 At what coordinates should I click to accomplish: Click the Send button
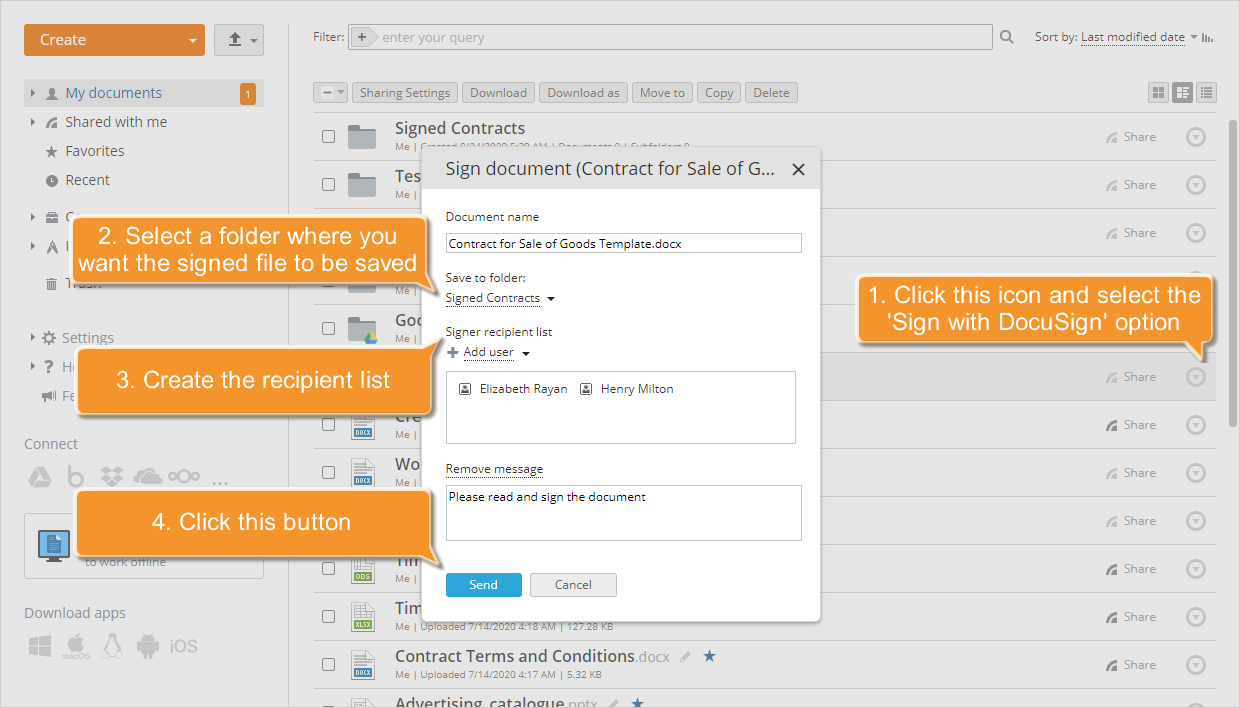click(x=483, y=584)
